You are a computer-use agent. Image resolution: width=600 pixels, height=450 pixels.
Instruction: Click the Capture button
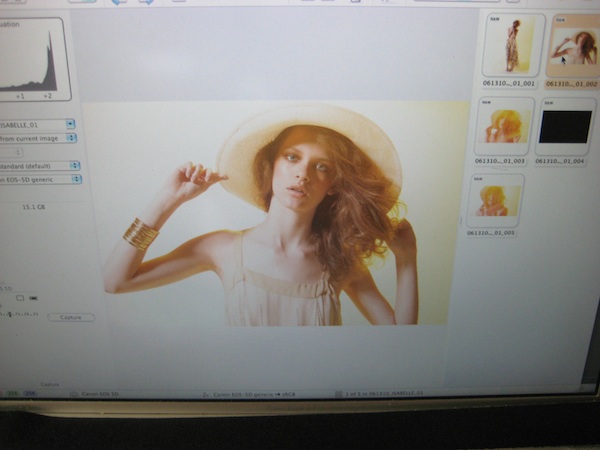[x=71, y=317]
